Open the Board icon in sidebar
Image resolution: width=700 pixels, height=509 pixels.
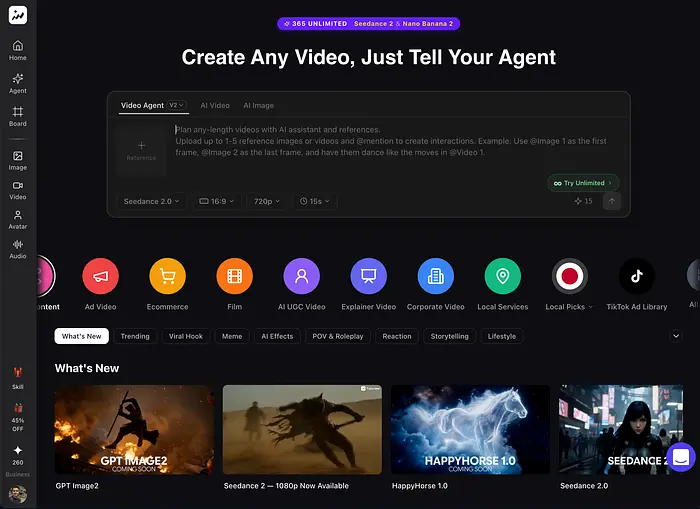point(18,115)
